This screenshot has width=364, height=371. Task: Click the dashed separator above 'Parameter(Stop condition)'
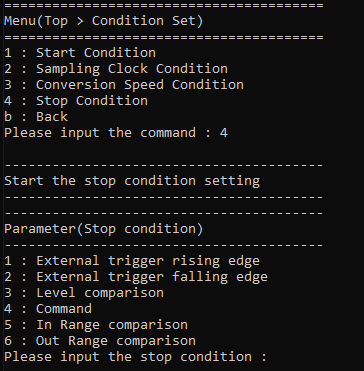164,213
